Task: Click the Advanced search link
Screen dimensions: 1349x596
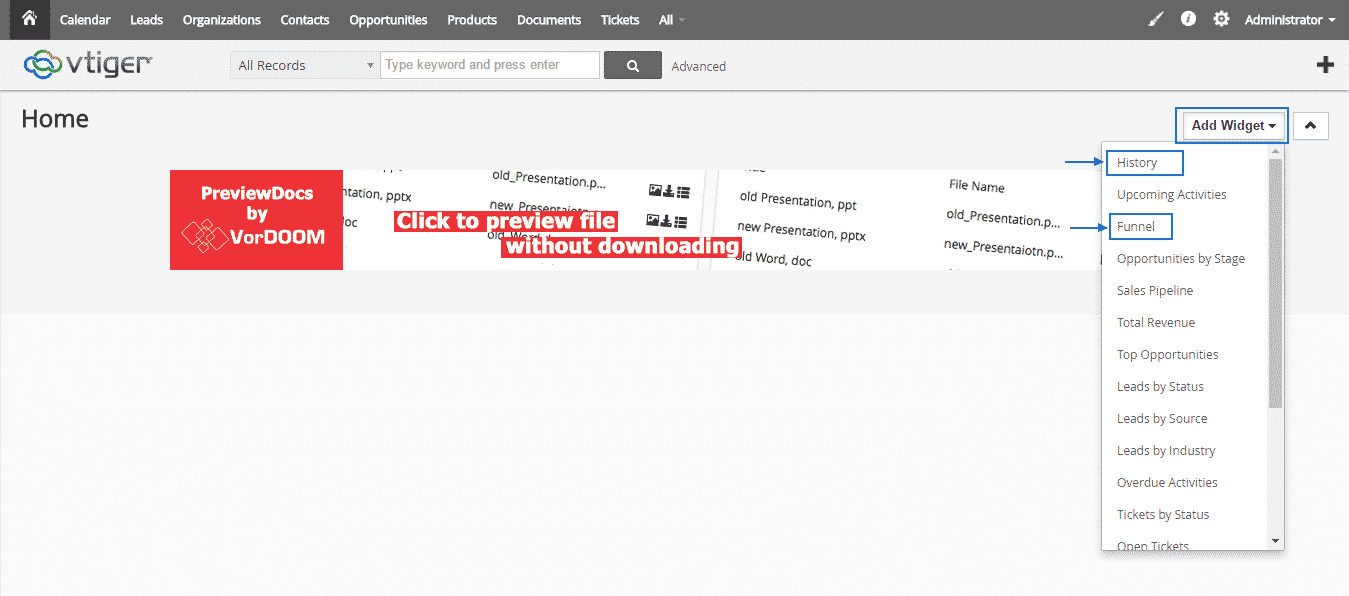Action: tap(698, 67)
